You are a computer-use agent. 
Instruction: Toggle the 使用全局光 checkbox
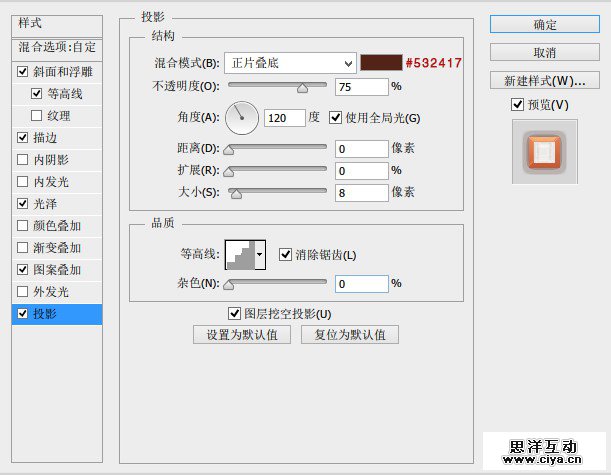click(335, 118)
